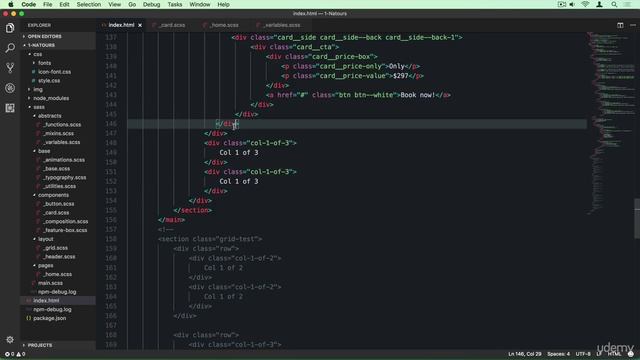
Task: Open the Go menu
Action: tap(132, 4)
